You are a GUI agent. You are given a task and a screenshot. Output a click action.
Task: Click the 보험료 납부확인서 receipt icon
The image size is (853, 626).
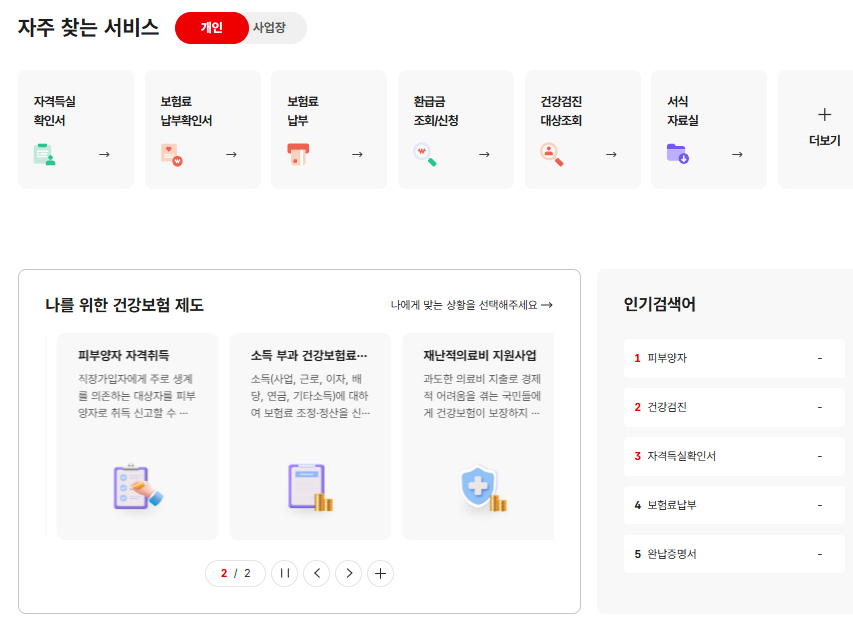tap(171, 154)
